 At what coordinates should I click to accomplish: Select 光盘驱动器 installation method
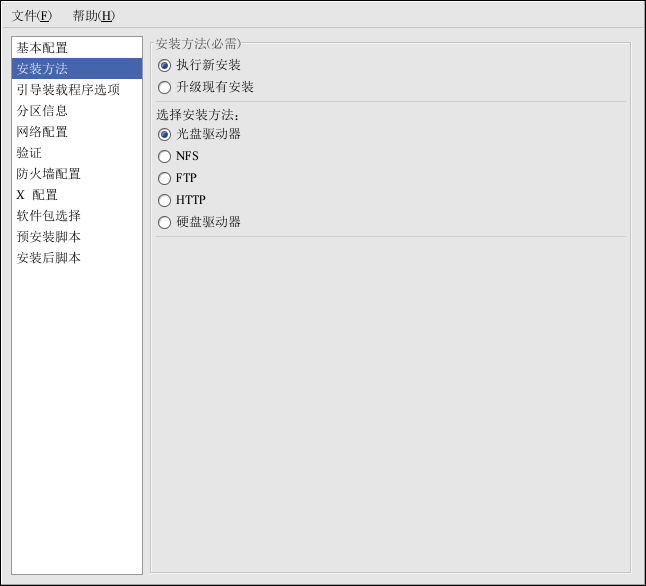(164, 134)
